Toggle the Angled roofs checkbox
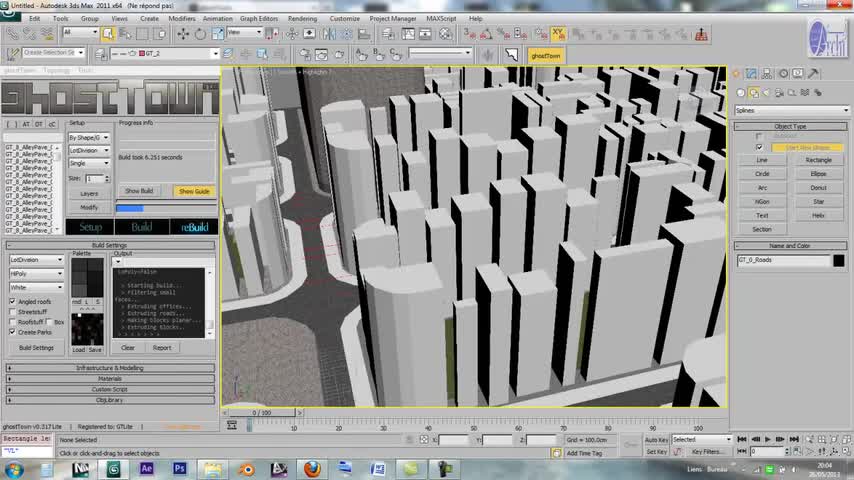854x480 pixels. tap(13, 301)
